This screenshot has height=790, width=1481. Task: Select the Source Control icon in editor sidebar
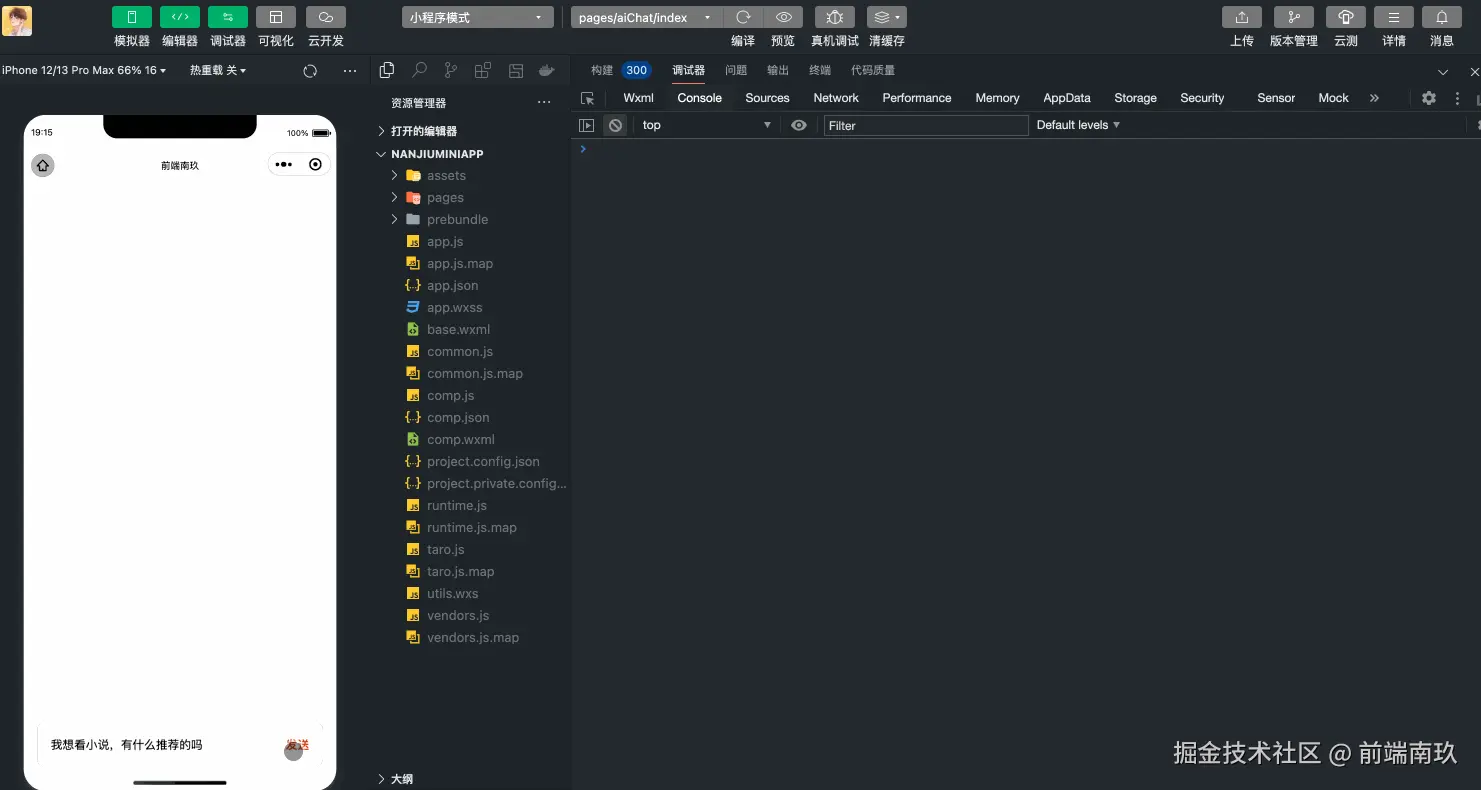pyautogui.click(x=451, y=70)
